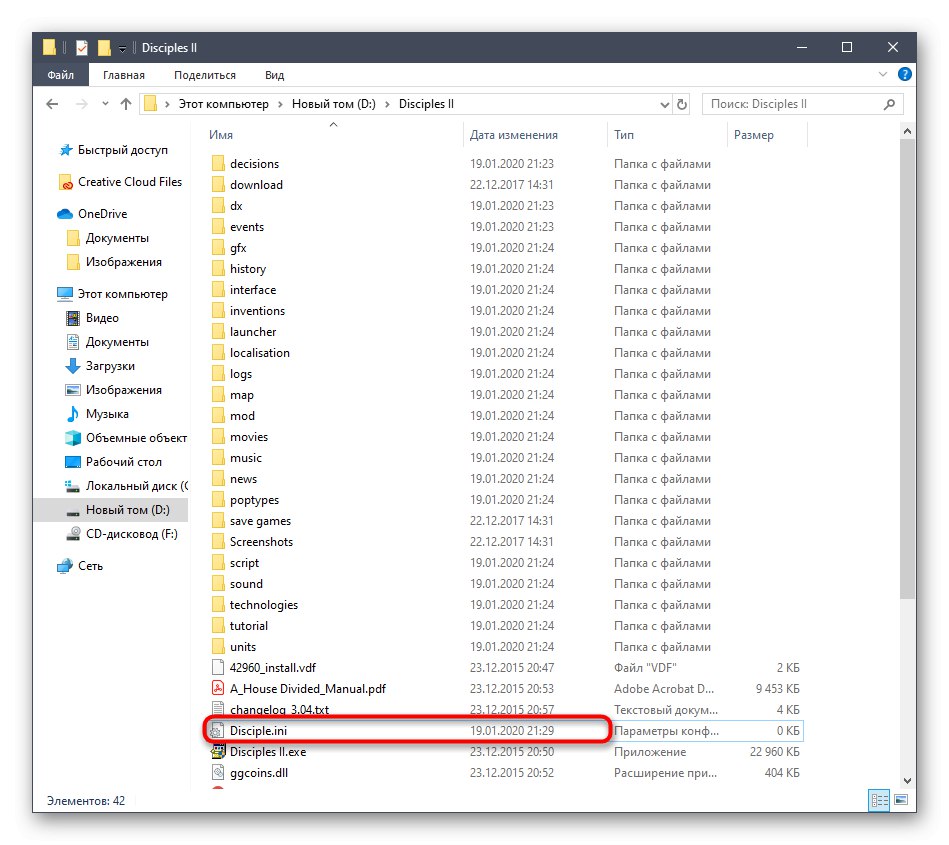Select the decisions folder
The image size is (949, 845).
254,163
